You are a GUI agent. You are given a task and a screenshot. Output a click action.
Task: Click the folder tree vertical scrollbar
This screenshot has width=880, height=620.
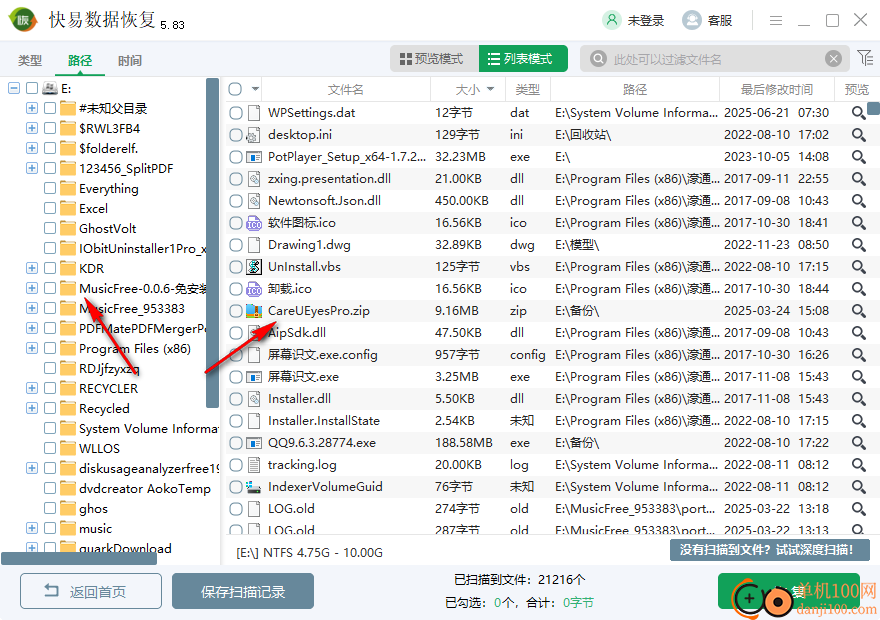coord(212,242)
